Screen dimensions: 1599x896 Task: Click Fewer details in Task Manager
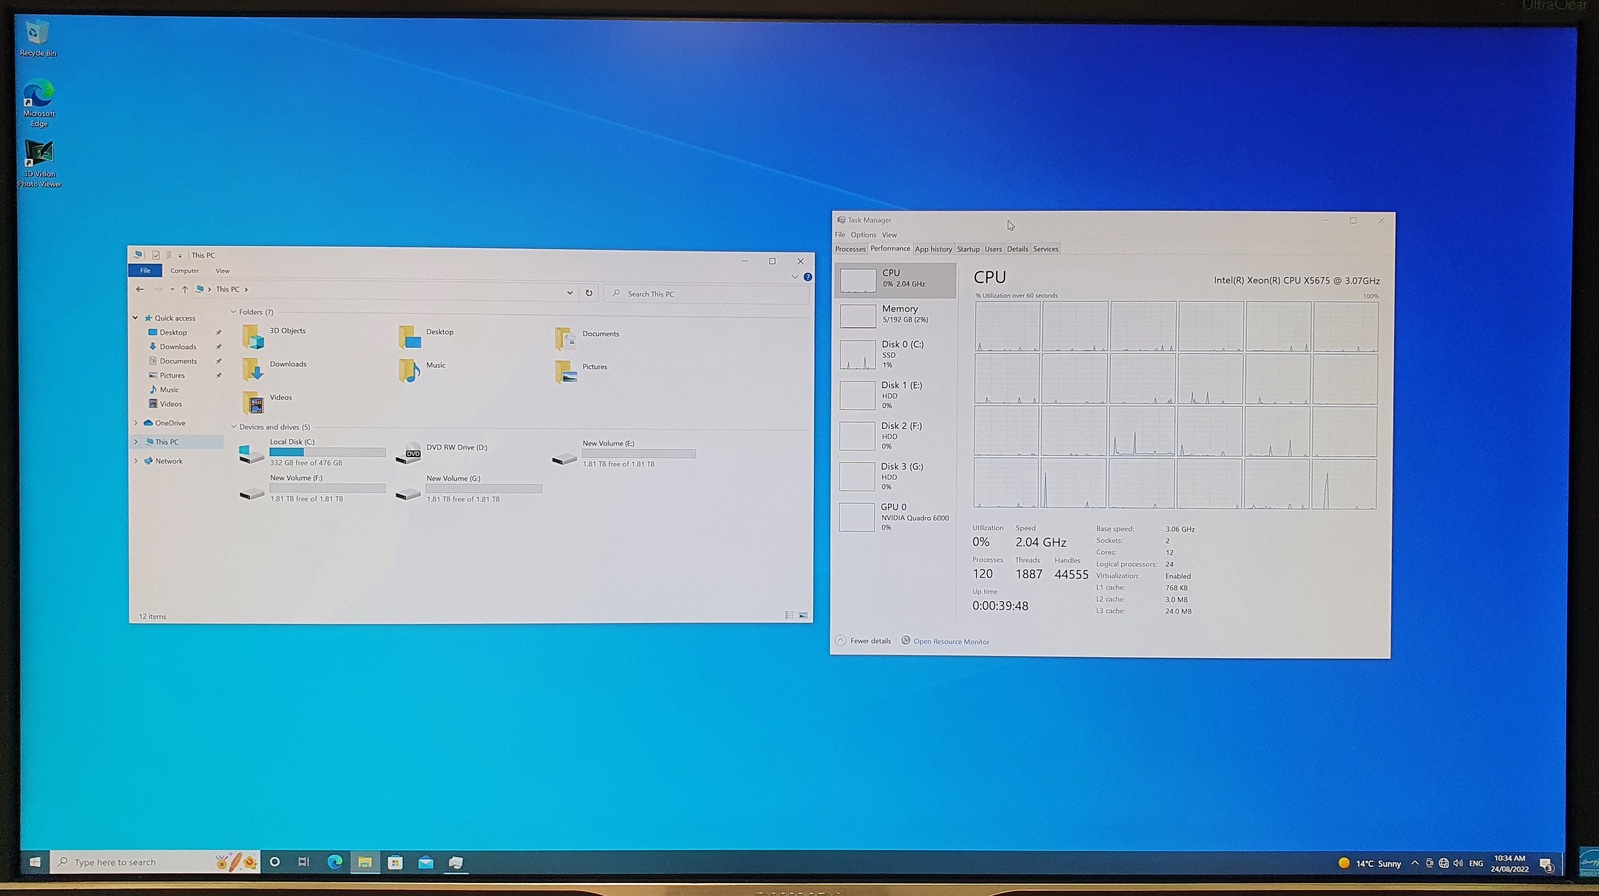coord(863,641)
